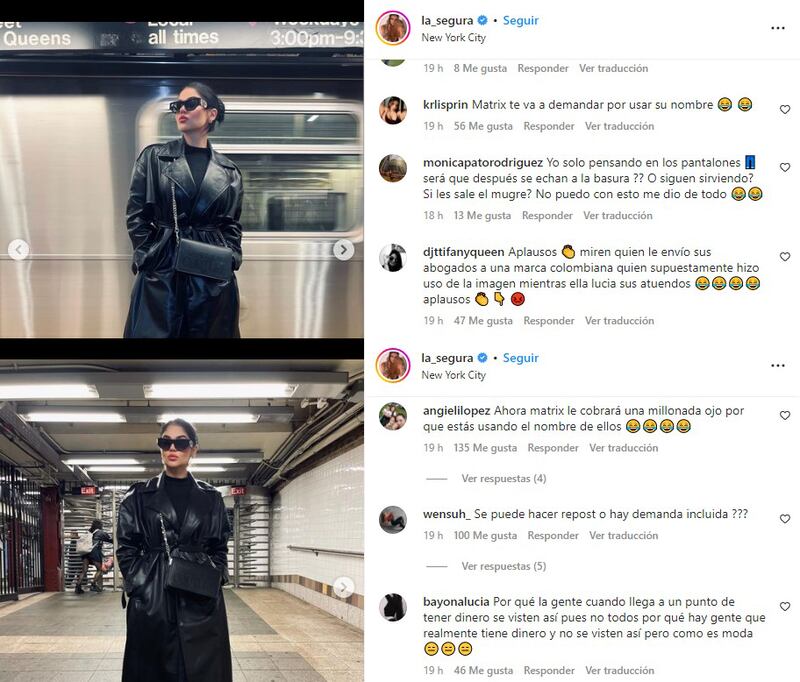The height and width of the screenshot is (682, 800).
Task: Click 'Seguir' beside la_segura in second post
Action: point(520,358)
